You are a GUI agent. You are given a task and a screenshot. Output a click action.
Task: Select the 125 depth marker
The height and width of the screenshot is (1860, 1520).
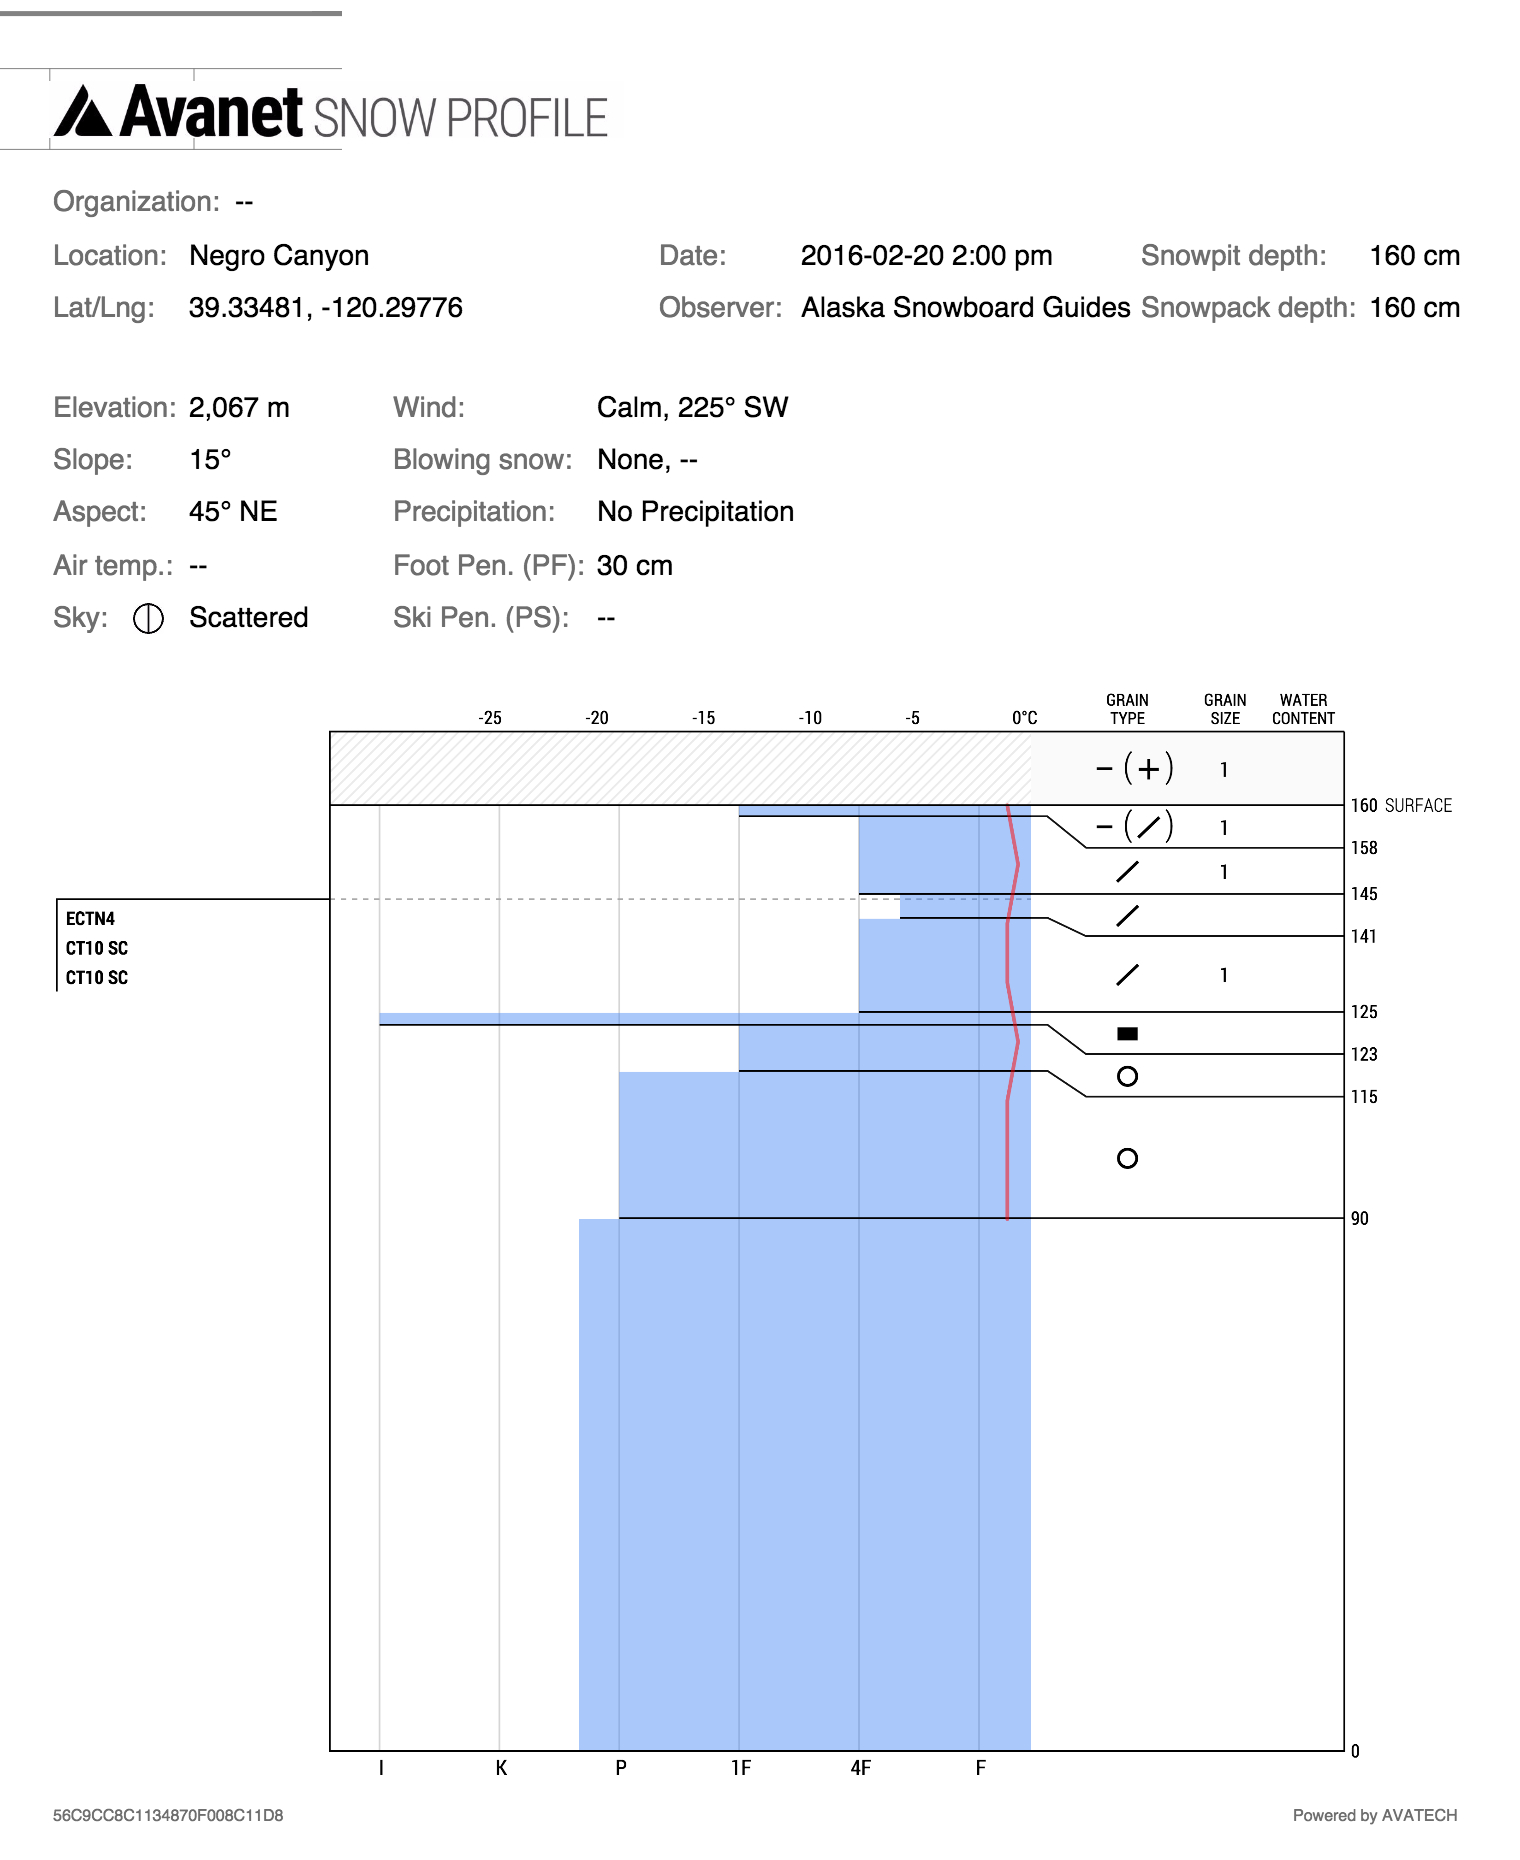click(1363, 1012)
